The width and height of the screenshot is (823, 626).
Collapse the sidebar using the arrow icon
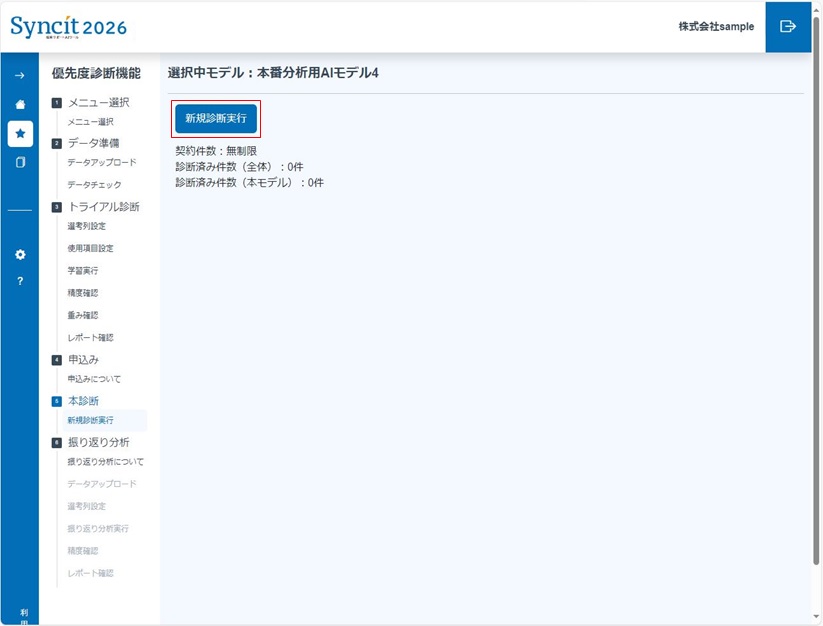click(19, 72)
